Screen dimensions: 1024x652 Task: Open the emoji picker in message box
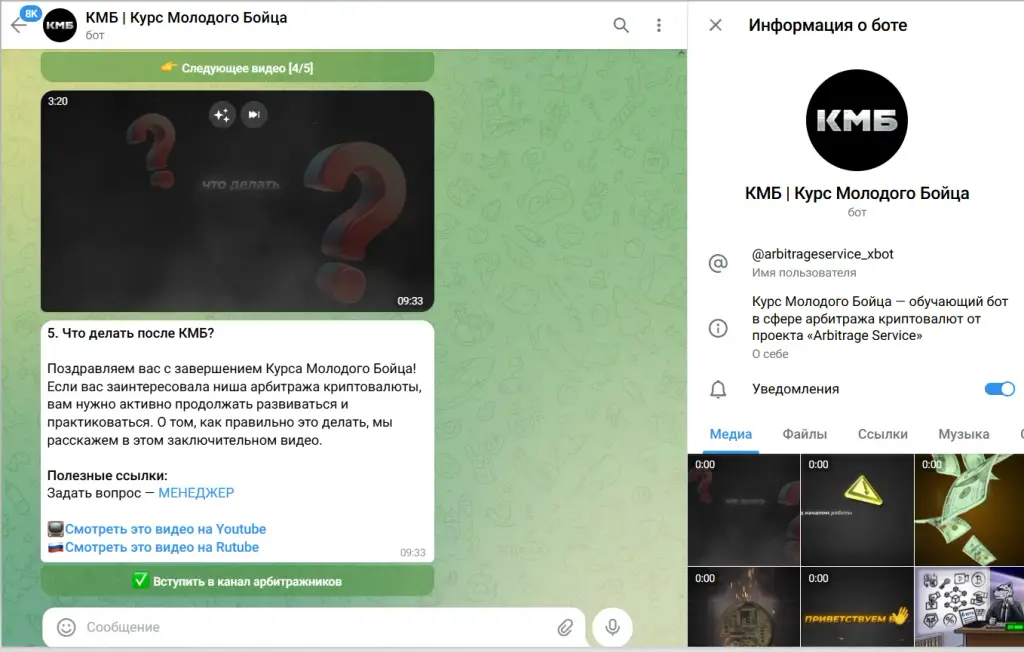(x=66, y=627)
